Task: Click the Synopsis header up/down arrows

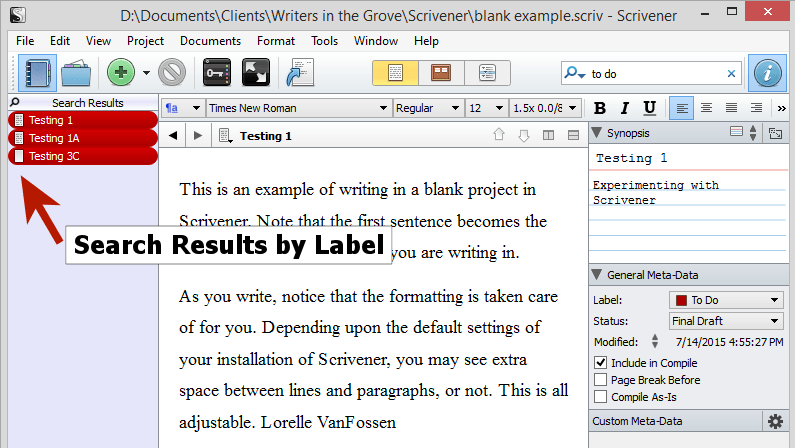Action: [753, 133]
